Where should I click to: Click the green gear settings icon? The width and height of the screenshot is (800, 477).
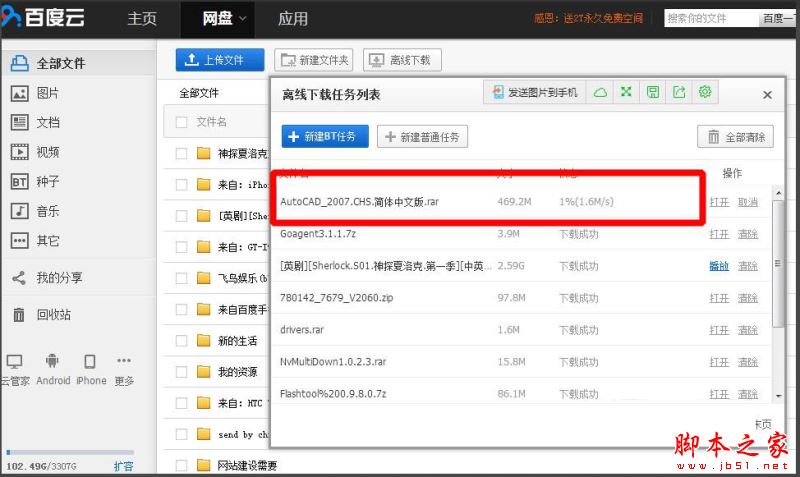(705, 92)
